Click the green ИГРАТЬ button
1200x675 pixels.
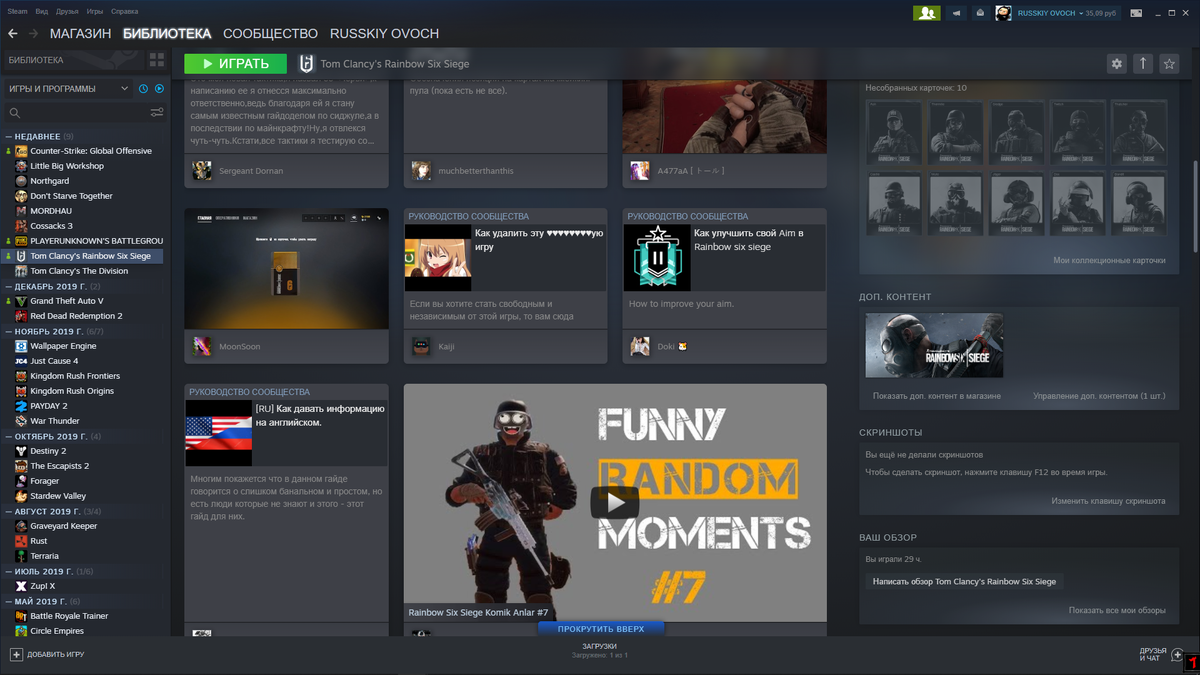[235, 64]
